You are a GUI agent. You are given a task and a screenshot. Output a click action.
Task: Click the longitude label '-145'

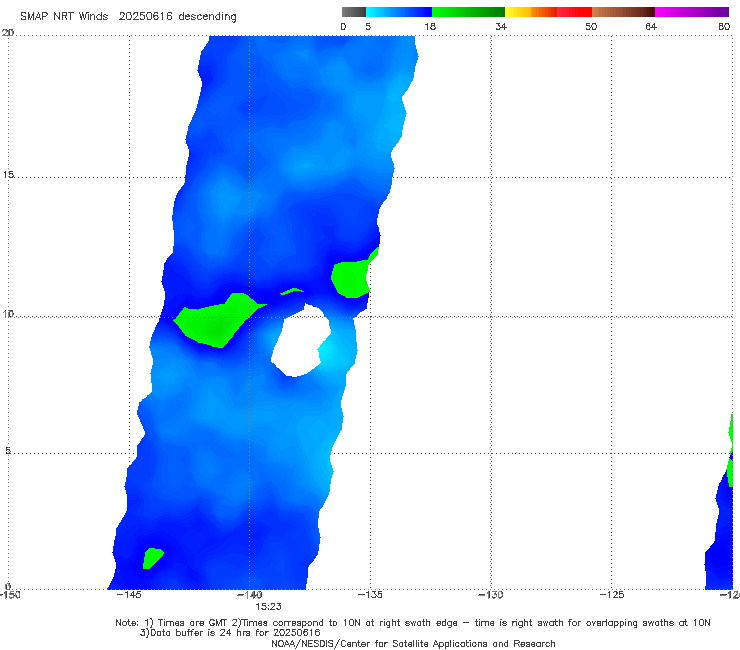129,595
